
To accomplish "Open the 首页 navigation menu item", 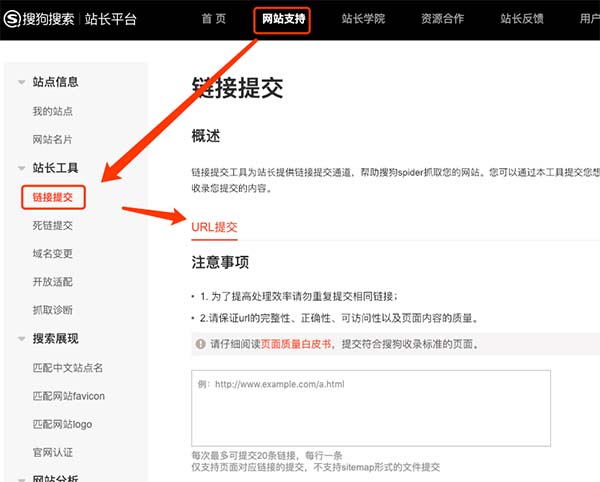I will (x=213, y=19).
